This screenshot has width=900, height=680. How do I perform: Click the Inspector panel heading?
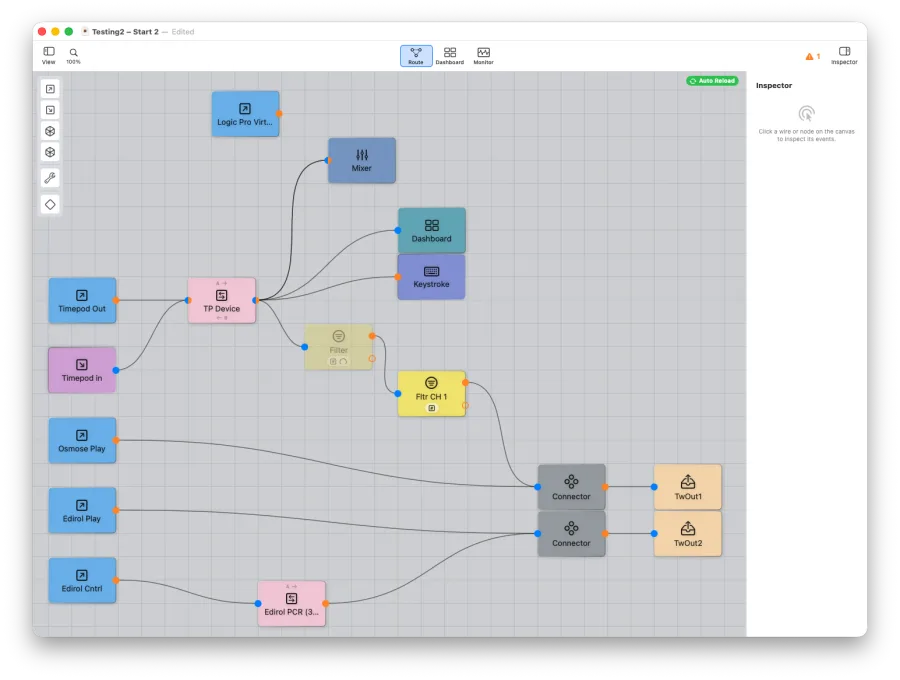pos(774,86)
